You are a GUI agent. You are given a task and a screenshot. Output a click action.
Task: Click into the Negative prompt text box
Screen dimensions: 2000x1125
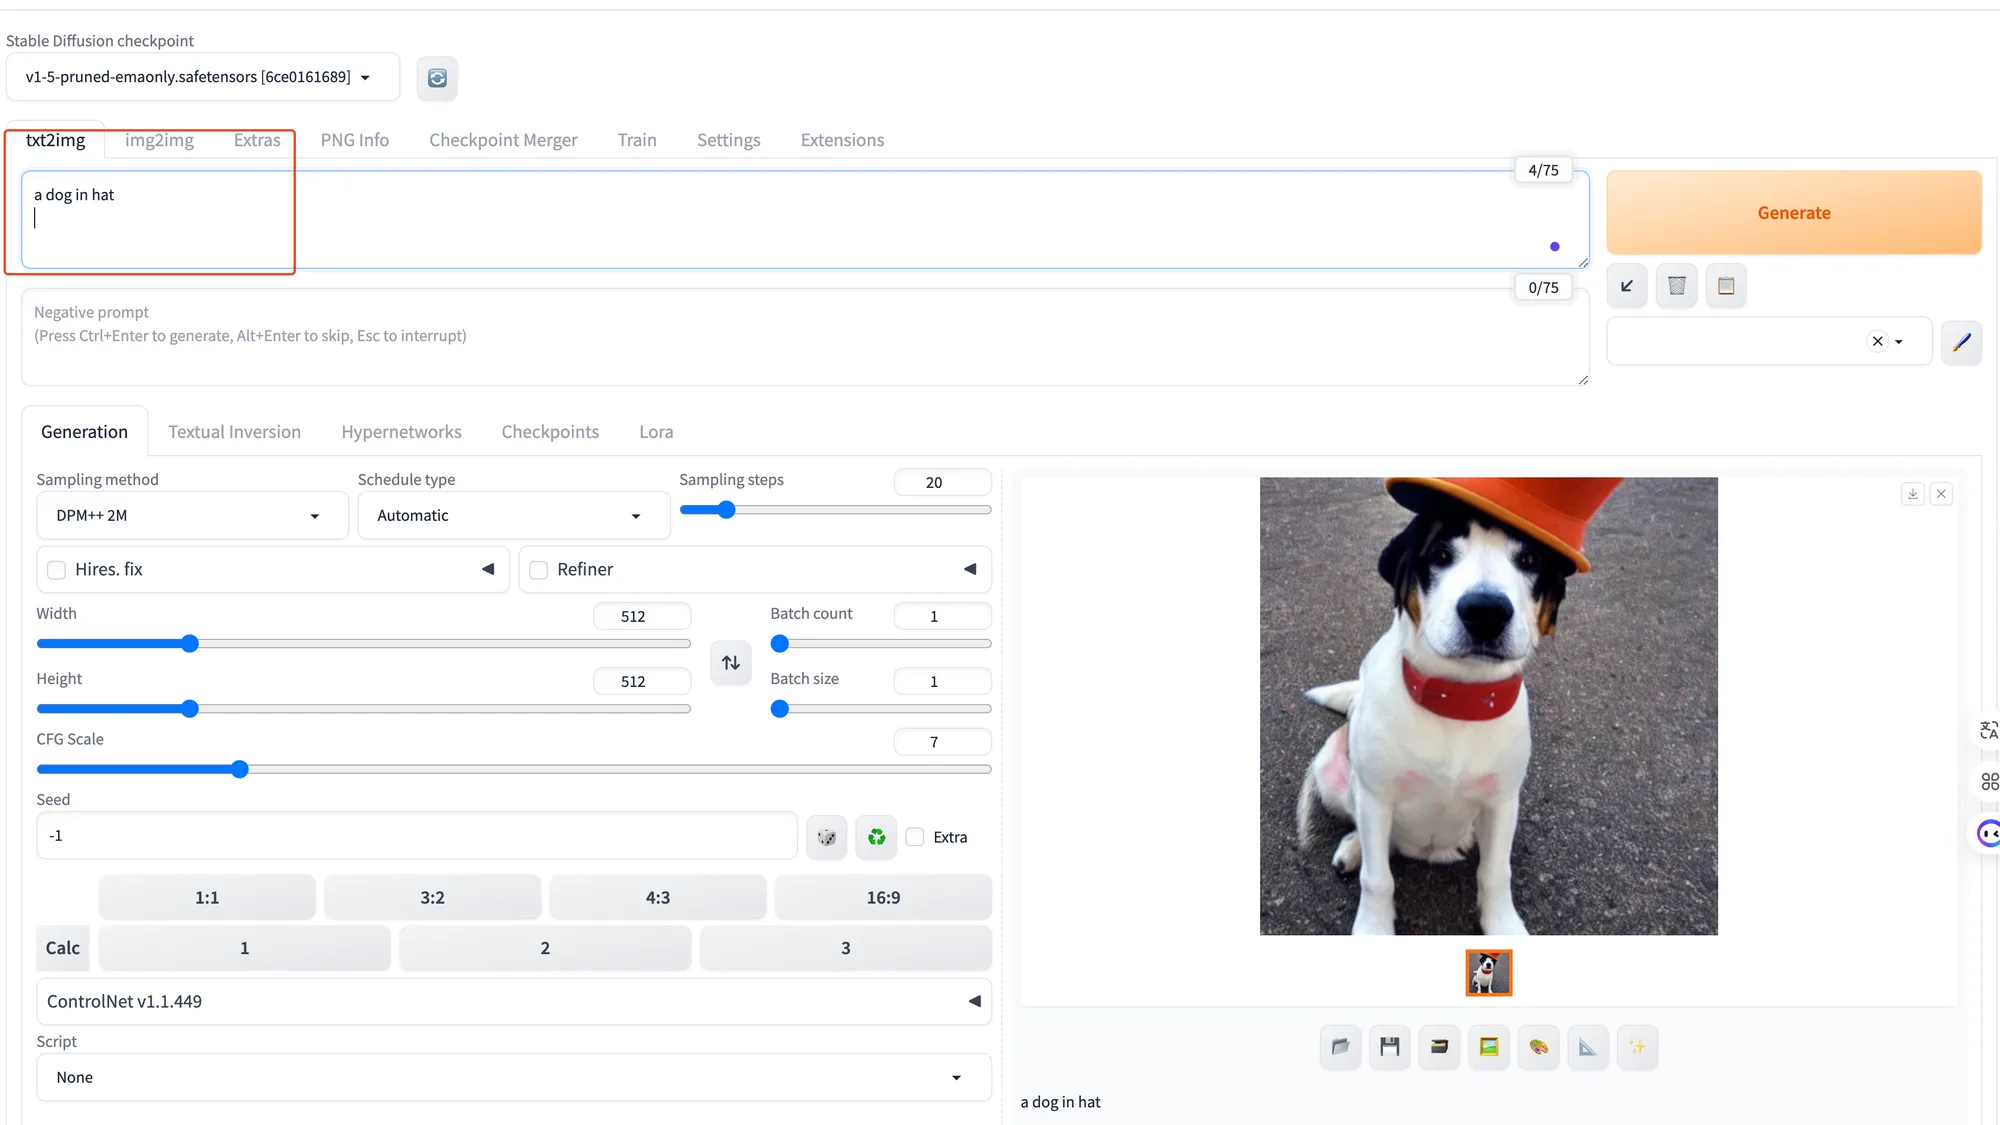pyautogui.click(x=805, y=338)
